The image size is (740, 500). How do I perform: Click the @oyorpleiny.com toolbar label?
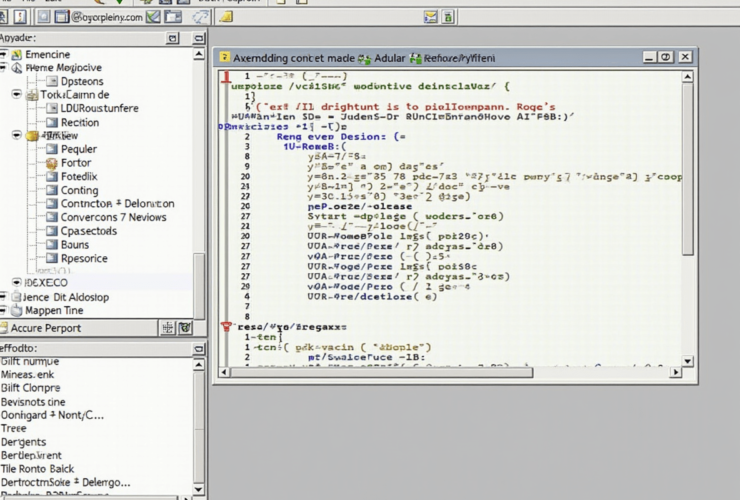click(107, 17)
